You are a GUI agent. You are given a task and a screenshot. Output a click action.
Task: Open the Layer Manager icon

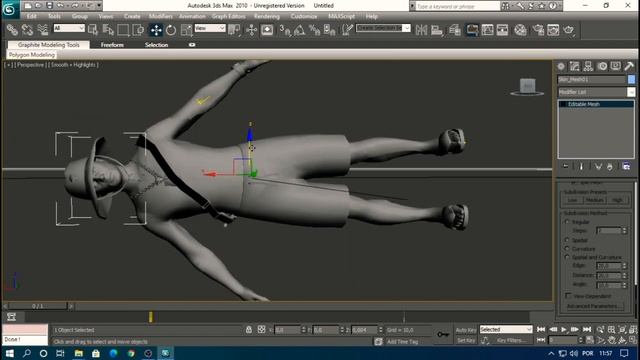(x=454, y=30)
